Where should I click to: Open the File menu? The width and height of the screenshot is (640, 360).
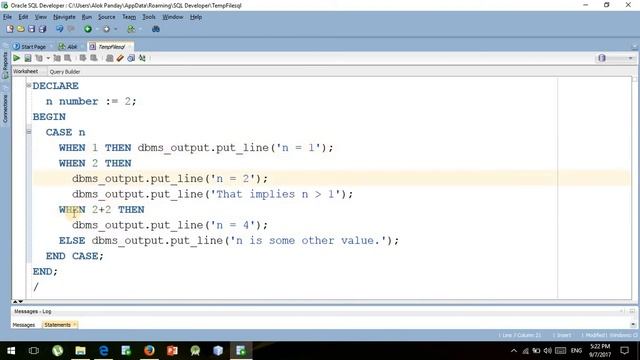pyautogui.click(x=7, y=17)
